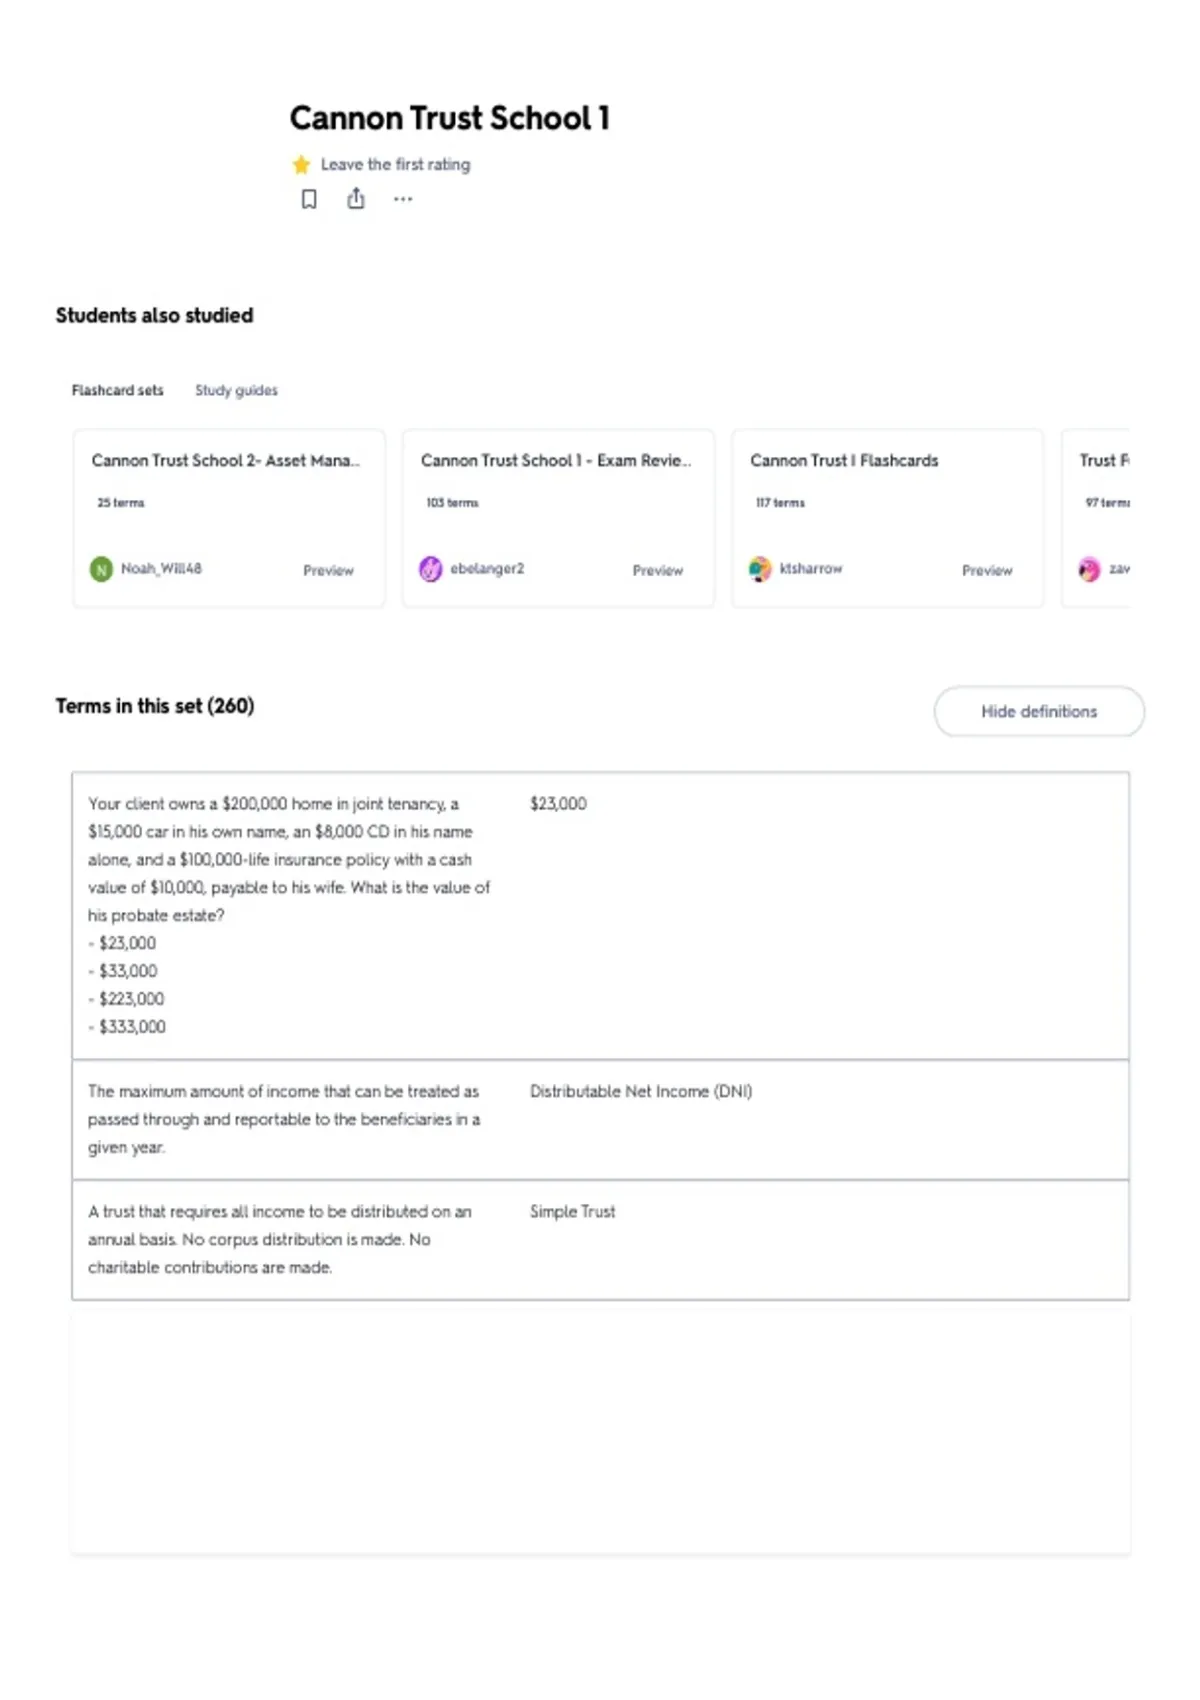Click Leave the first rating link

coord(395,164)
